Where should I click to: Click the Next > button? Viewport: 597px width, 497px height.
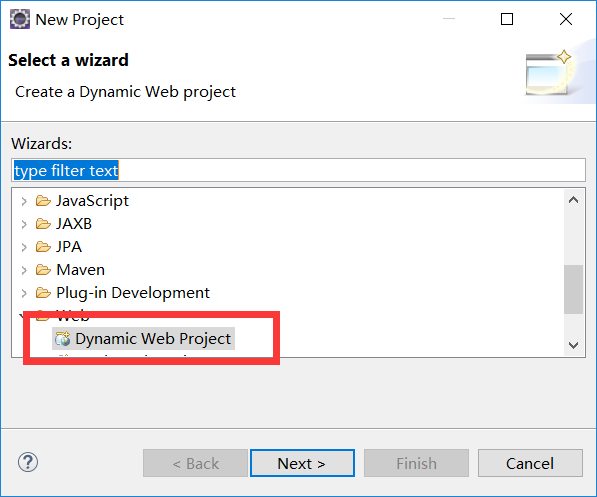302,463
